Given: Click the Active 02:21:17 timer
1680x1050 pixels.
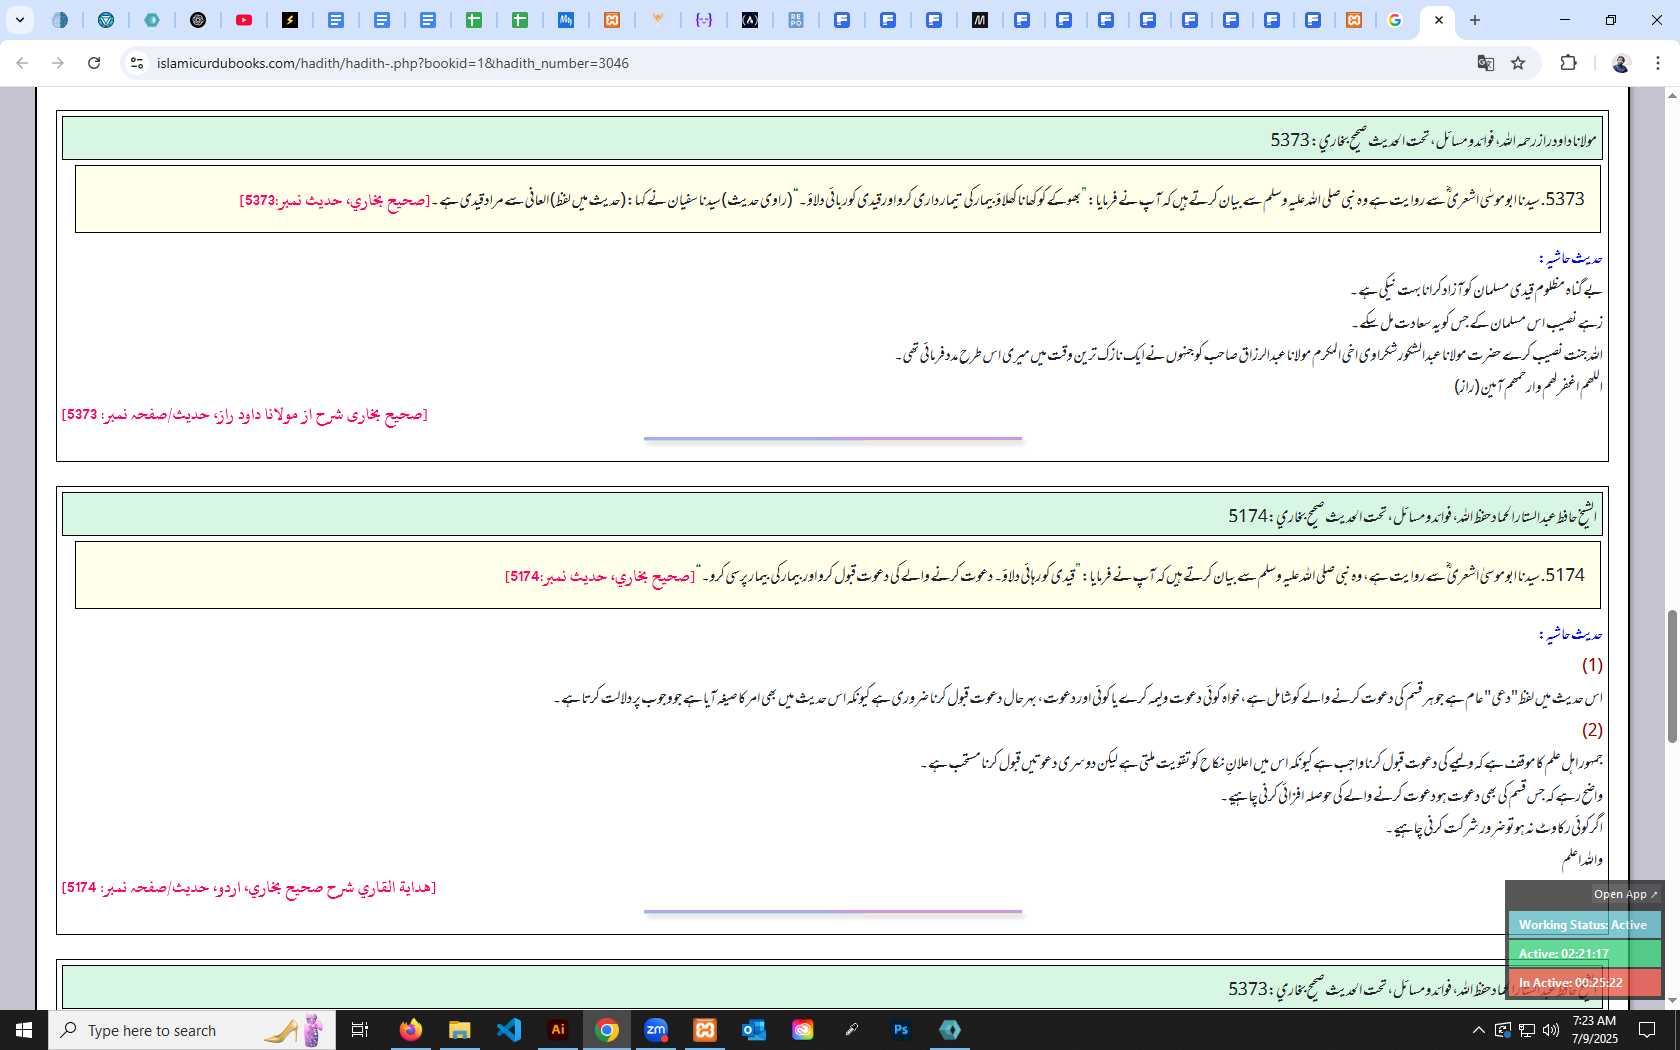Looking at the screenshot, I should (x=1583, y=954).
